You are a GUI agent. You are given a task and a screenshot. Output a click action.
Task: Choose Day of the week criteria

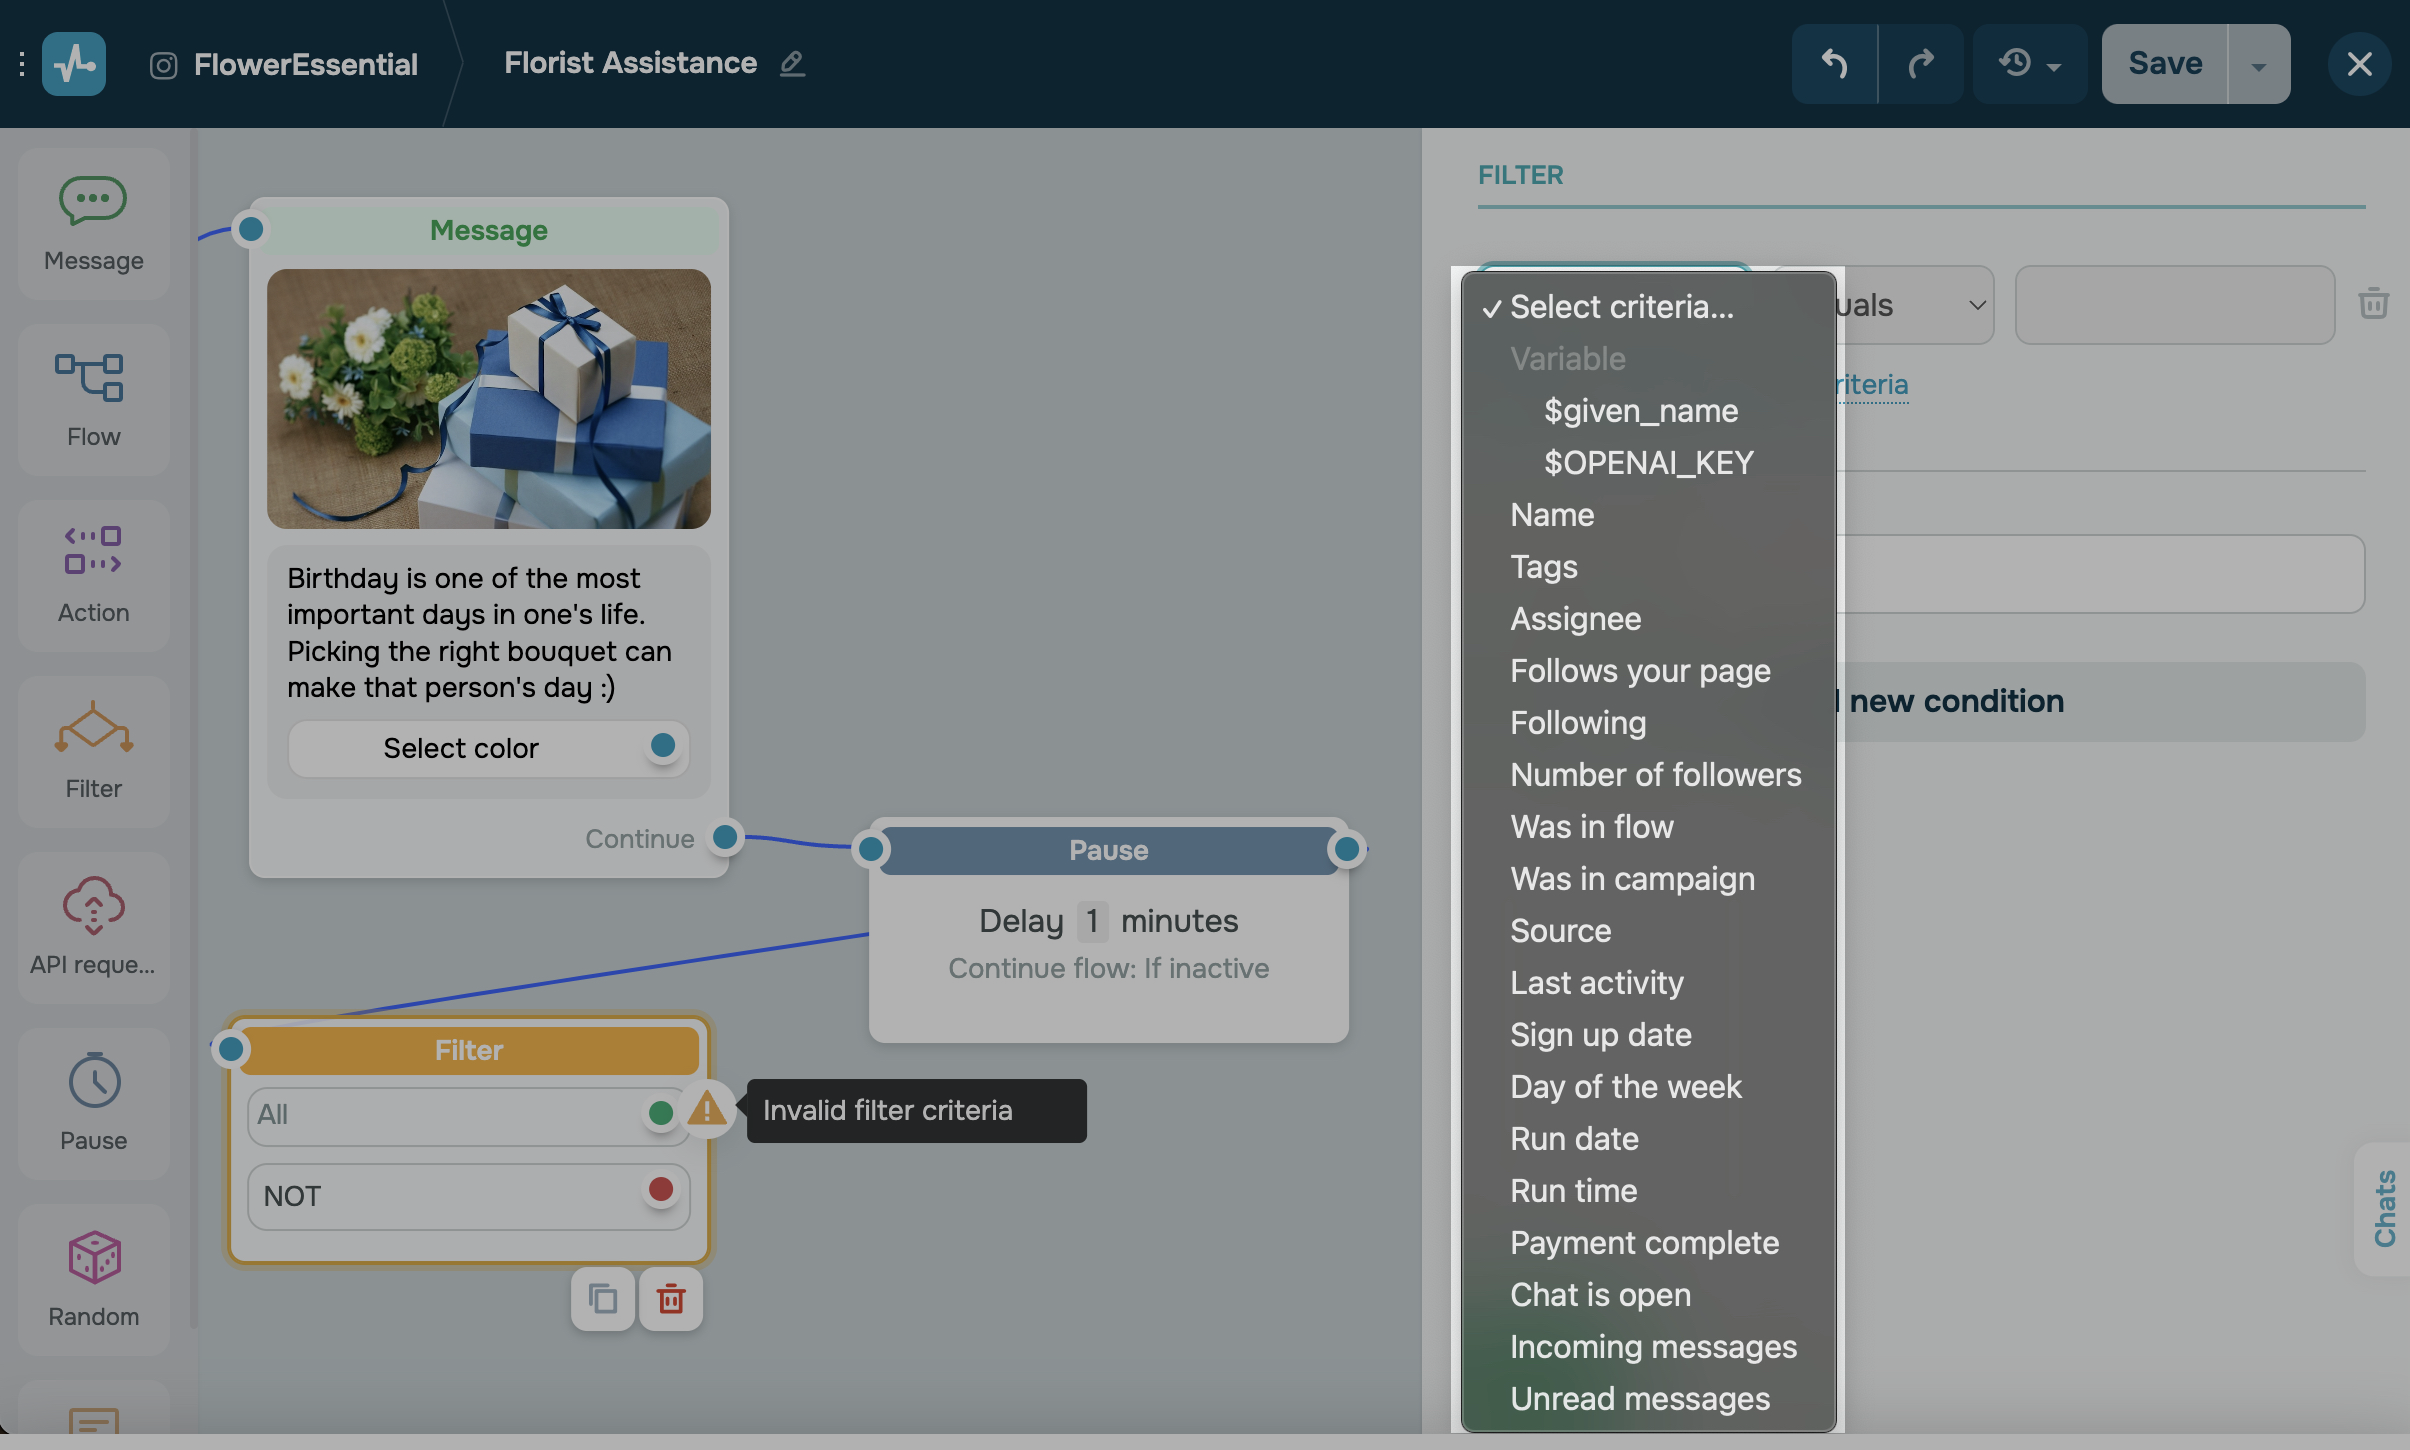(x=1625, y=1087)
